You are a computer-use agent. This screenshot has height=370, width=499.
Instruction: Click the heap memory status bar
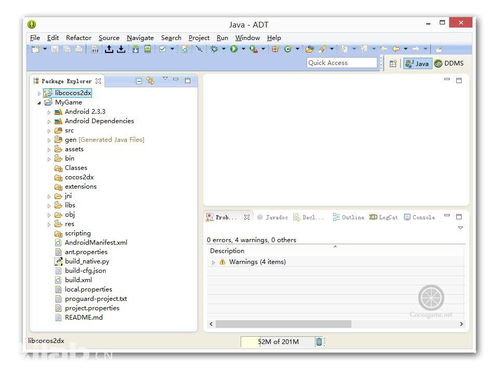pyautogui.click(x=278, y=342)
